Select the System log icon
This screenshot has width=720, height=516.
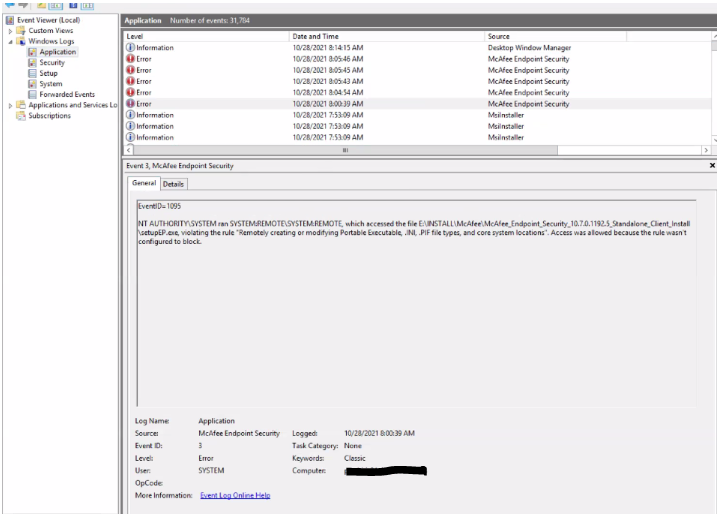33,84
